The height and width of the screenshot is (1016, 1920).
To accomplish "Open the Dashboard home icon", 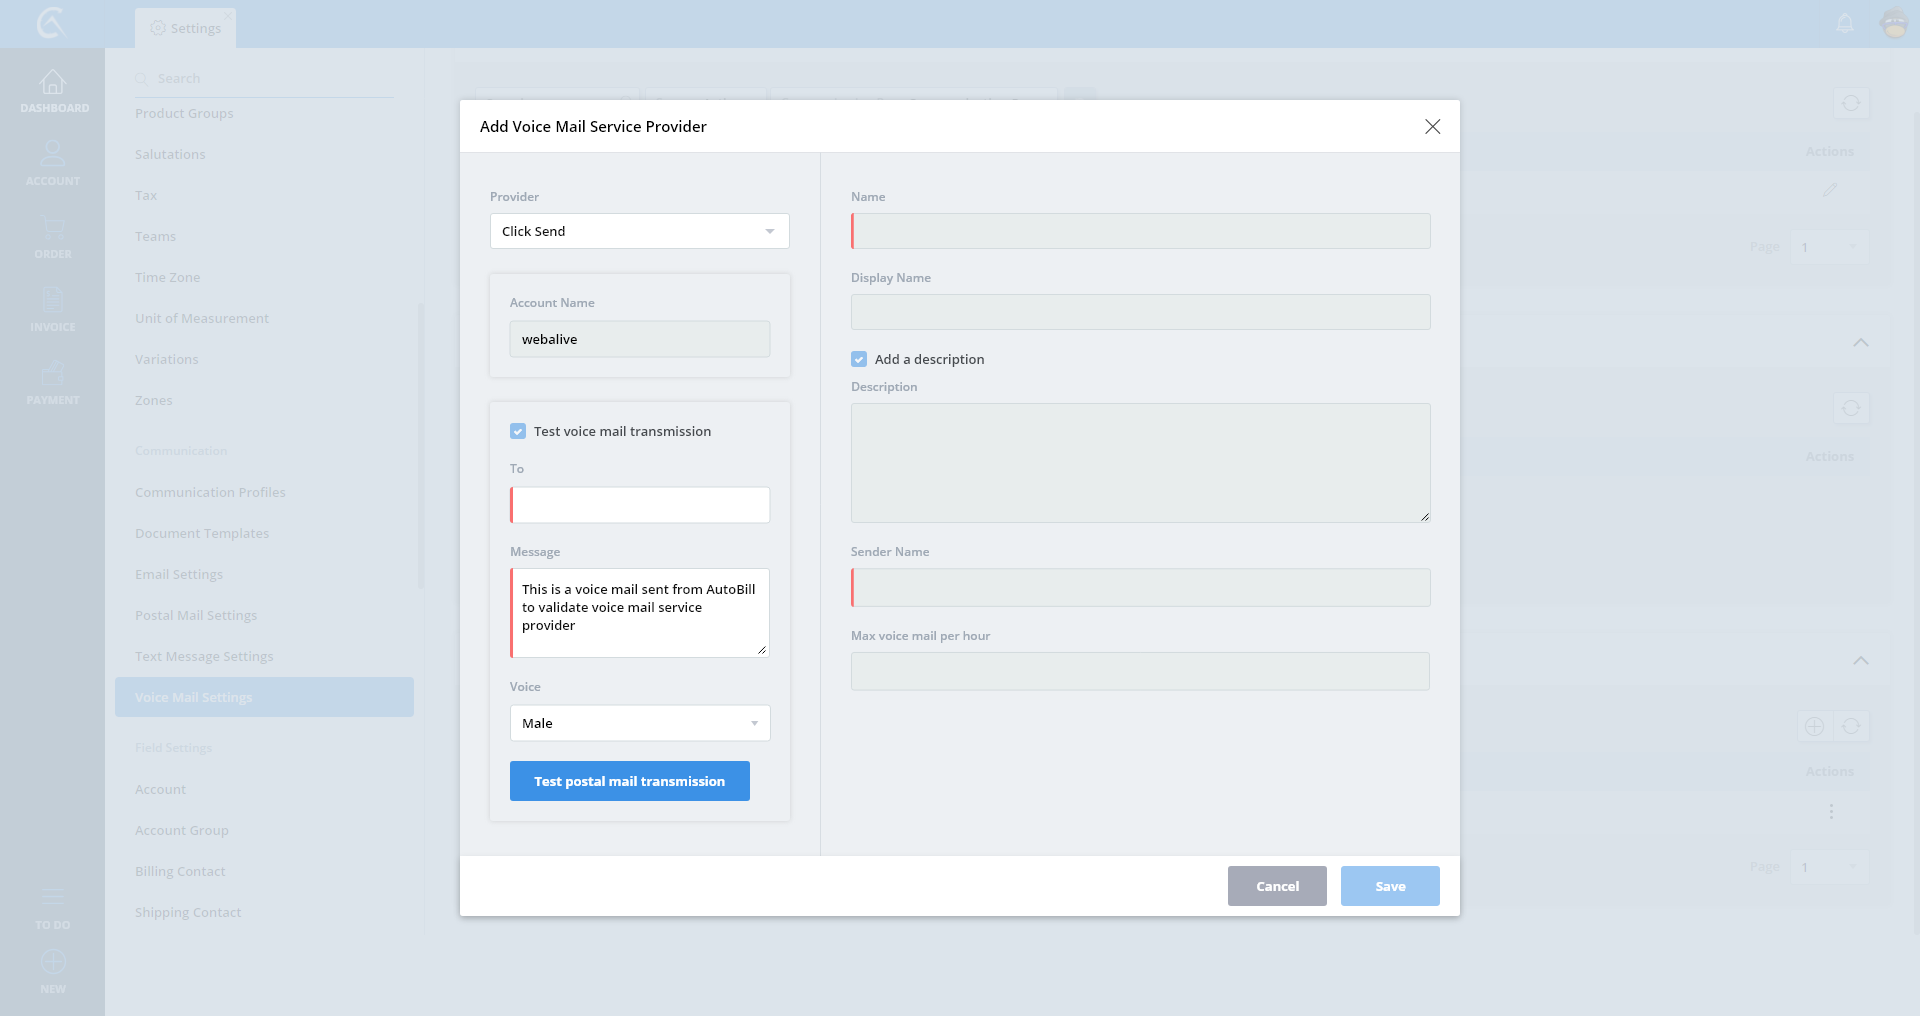I will tap(53, 82).
